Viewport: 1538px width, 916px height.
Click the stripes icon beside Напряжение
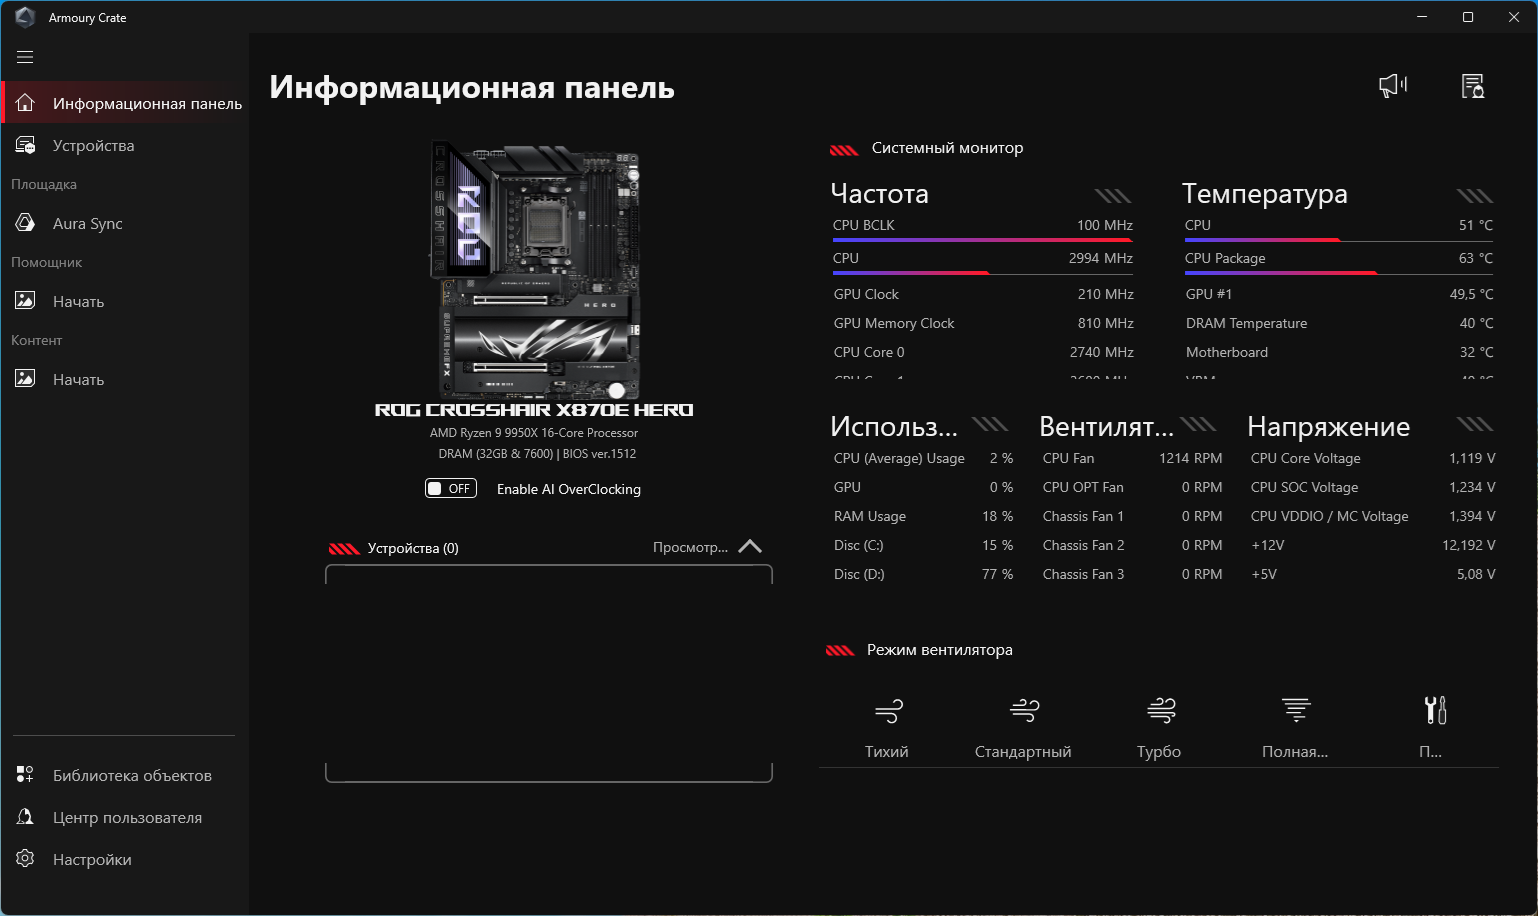[x=1475, y=424]
